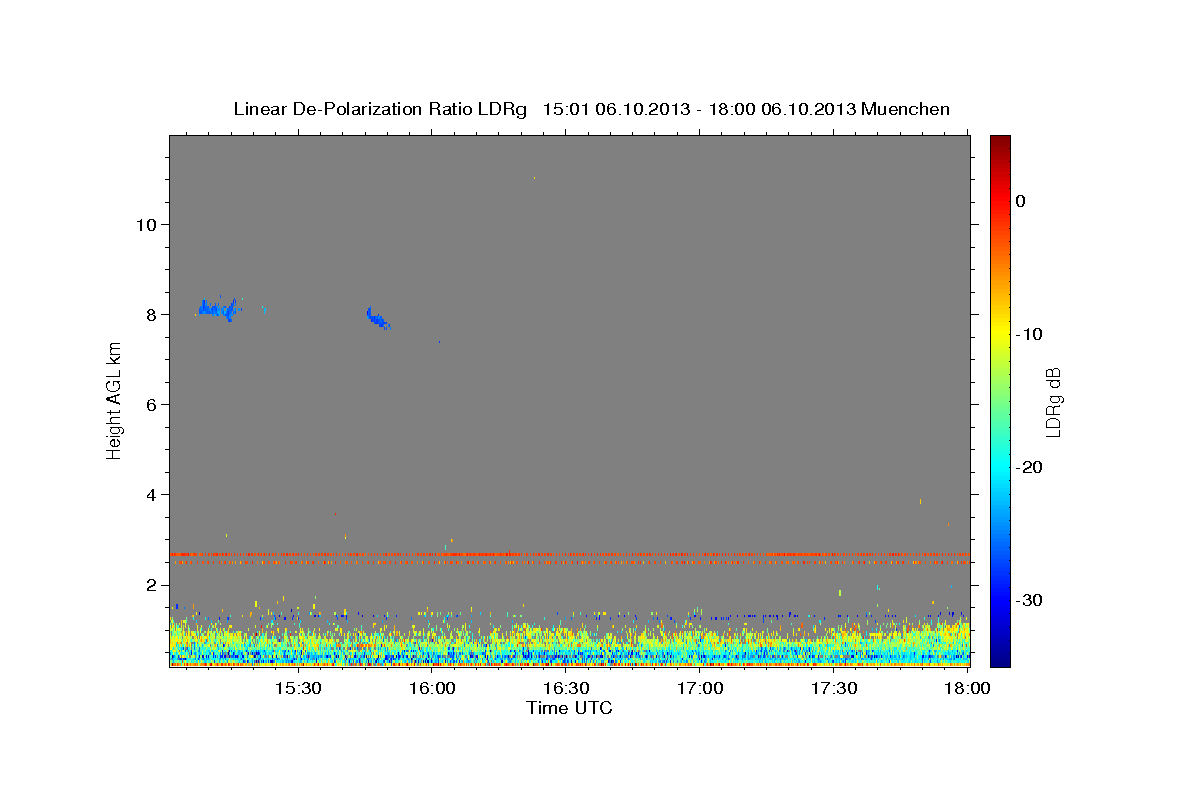The width and height of the screenshot is (1200, 800).
Task: Select the 16:00 time tick label
Action: (432, 689)
